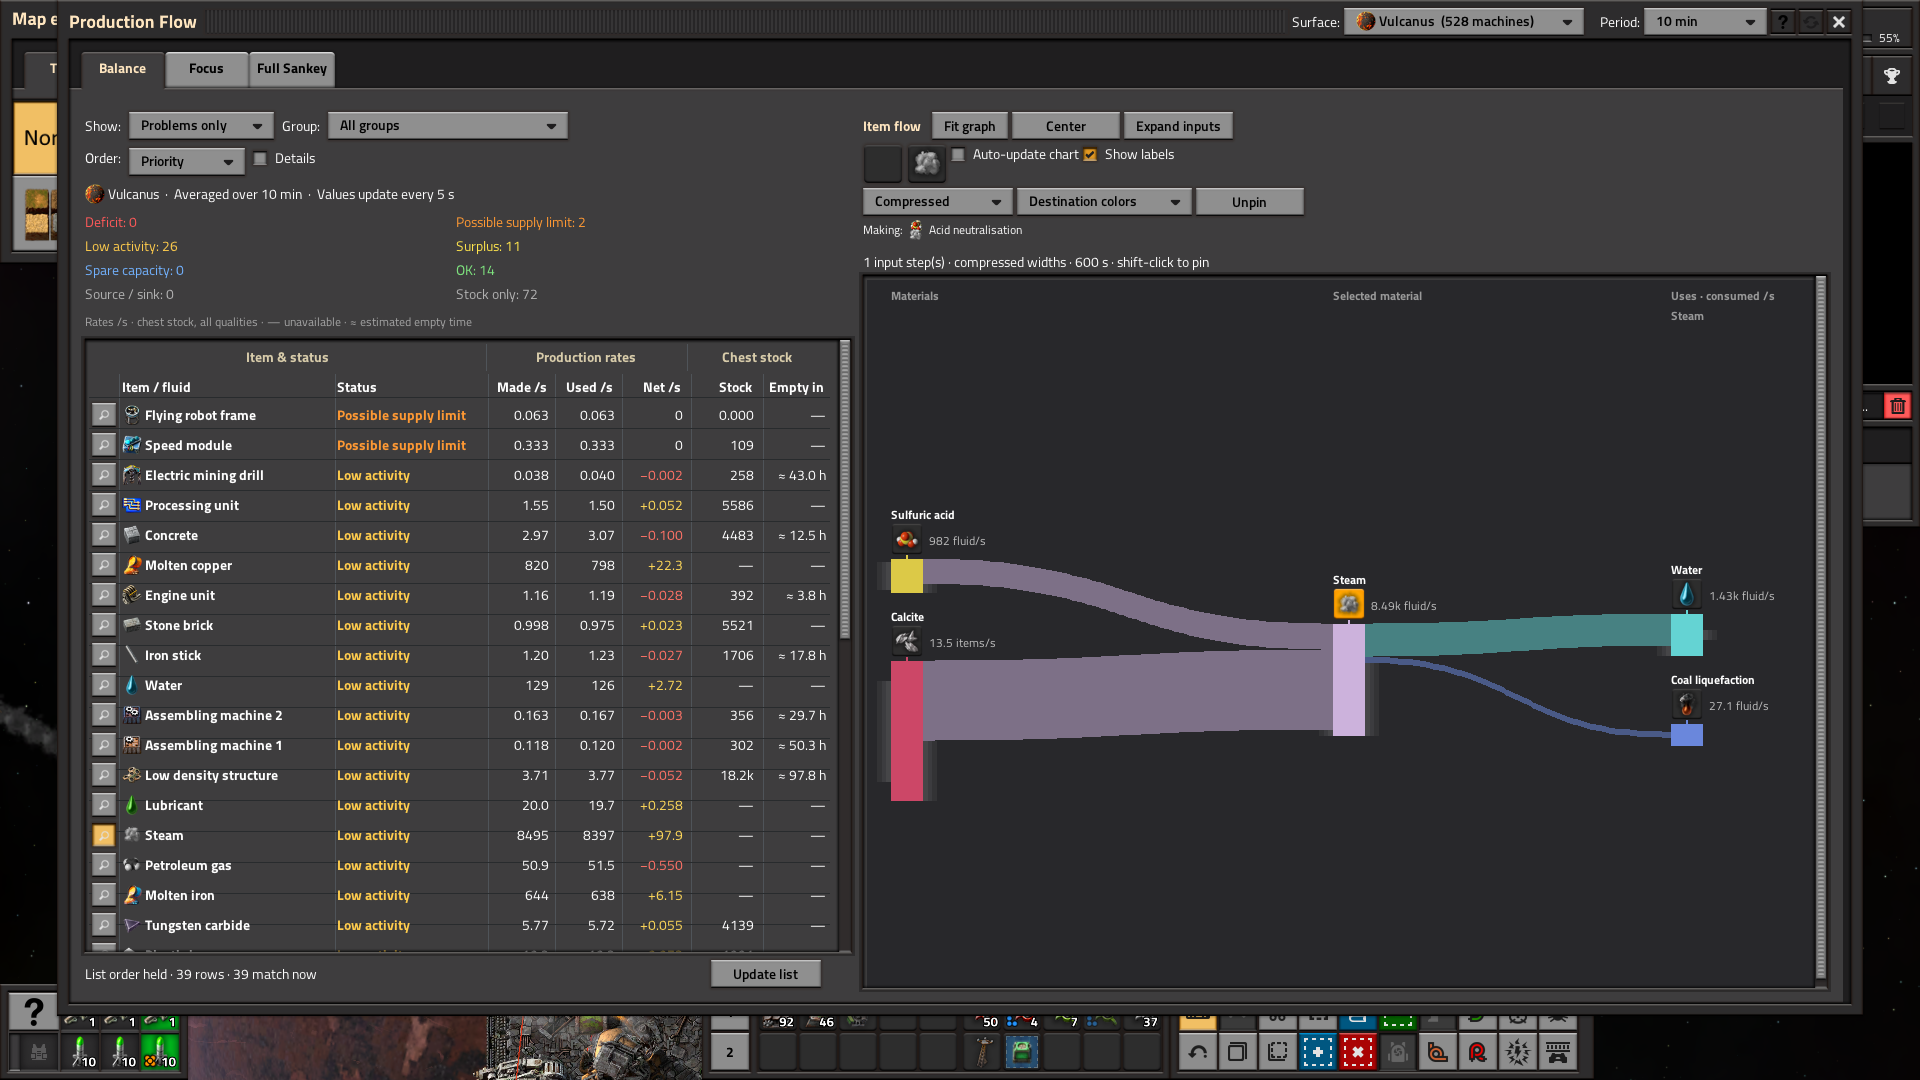1920x1080 pixels.
Task: Uncheck the Show labels checkbox
Action: point(1090,155)
